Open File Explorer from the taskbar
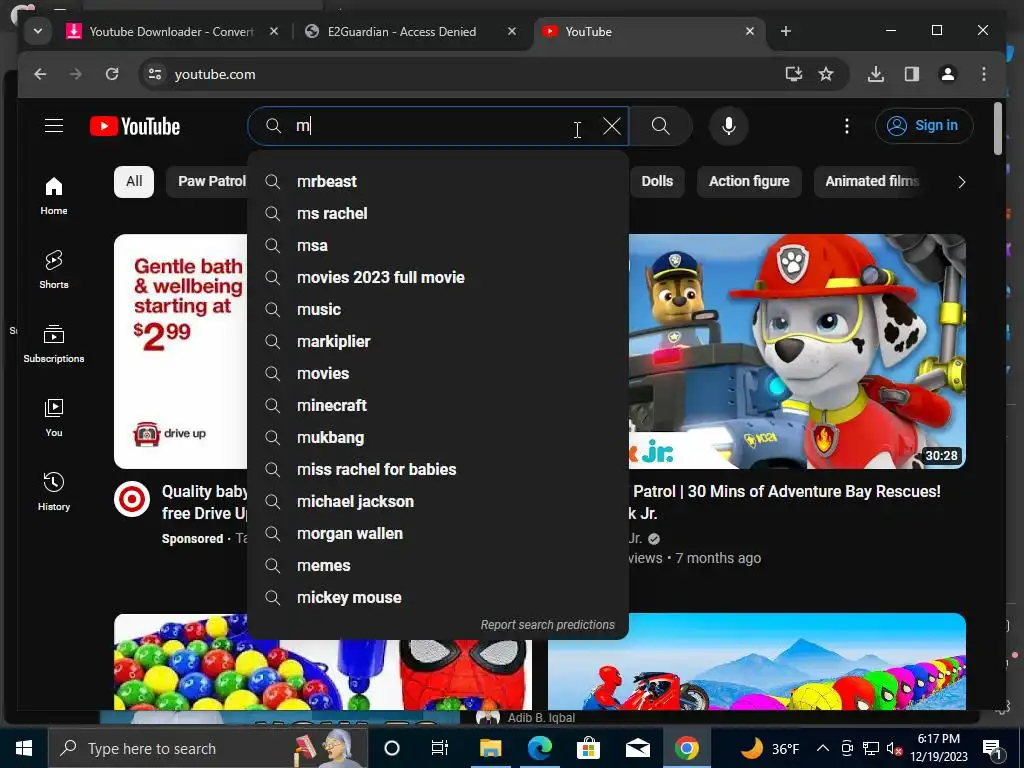The width and height of the screenshot is (1024, 768). 490,748
